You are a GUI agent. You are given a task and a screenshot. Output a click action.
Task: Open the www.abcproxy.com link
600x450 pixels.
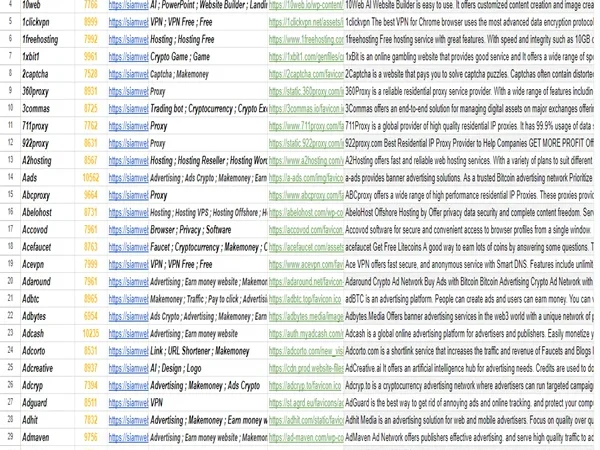306,195
